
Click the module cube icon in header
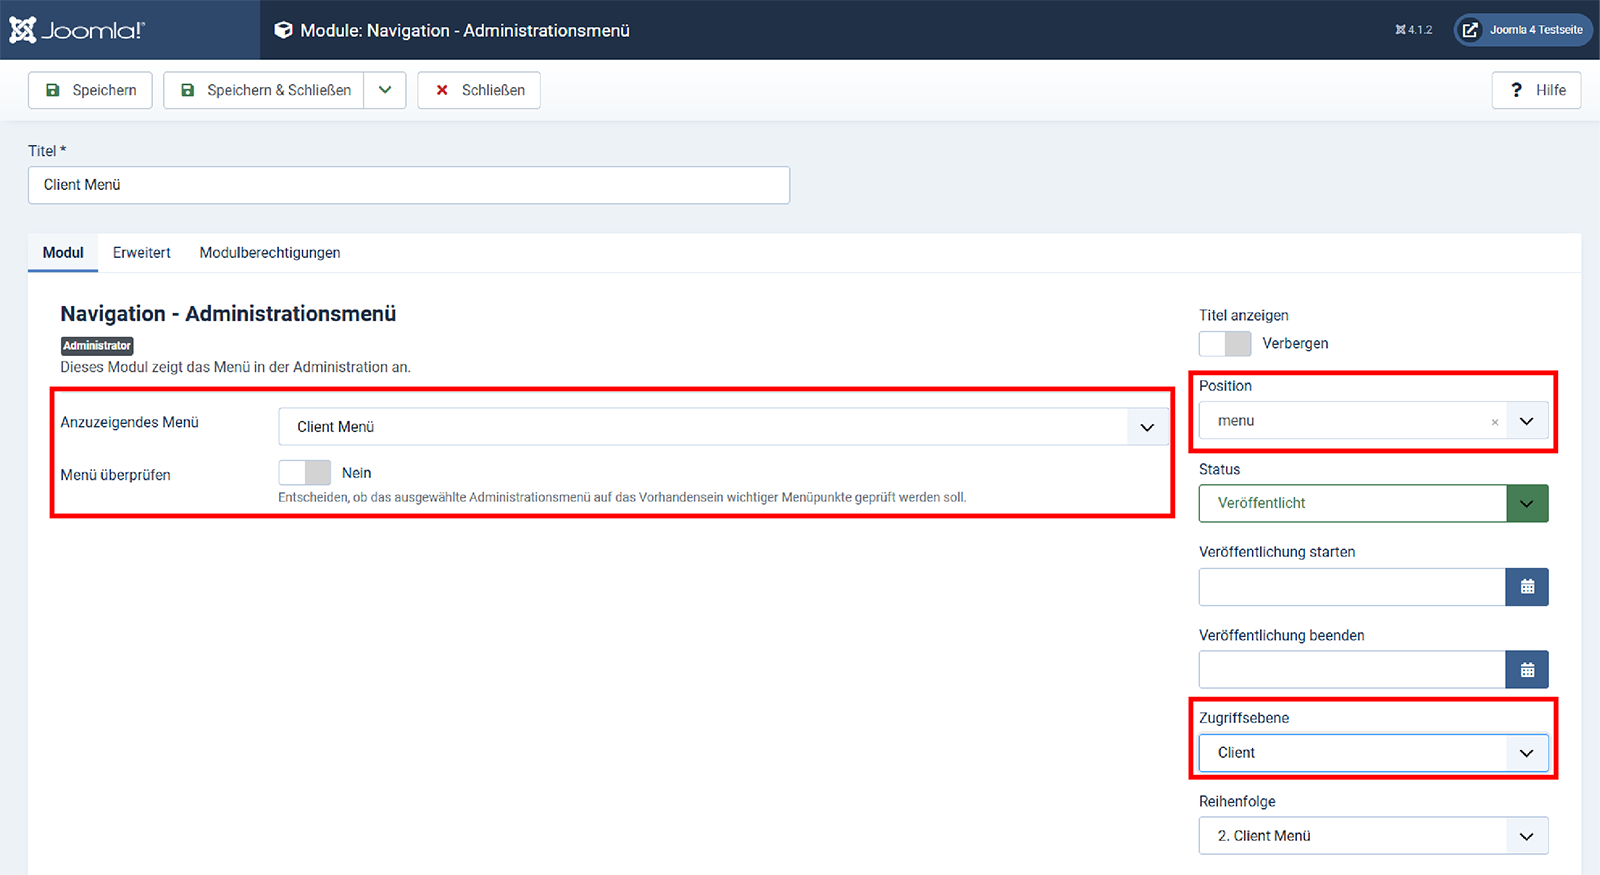[283, 30]
